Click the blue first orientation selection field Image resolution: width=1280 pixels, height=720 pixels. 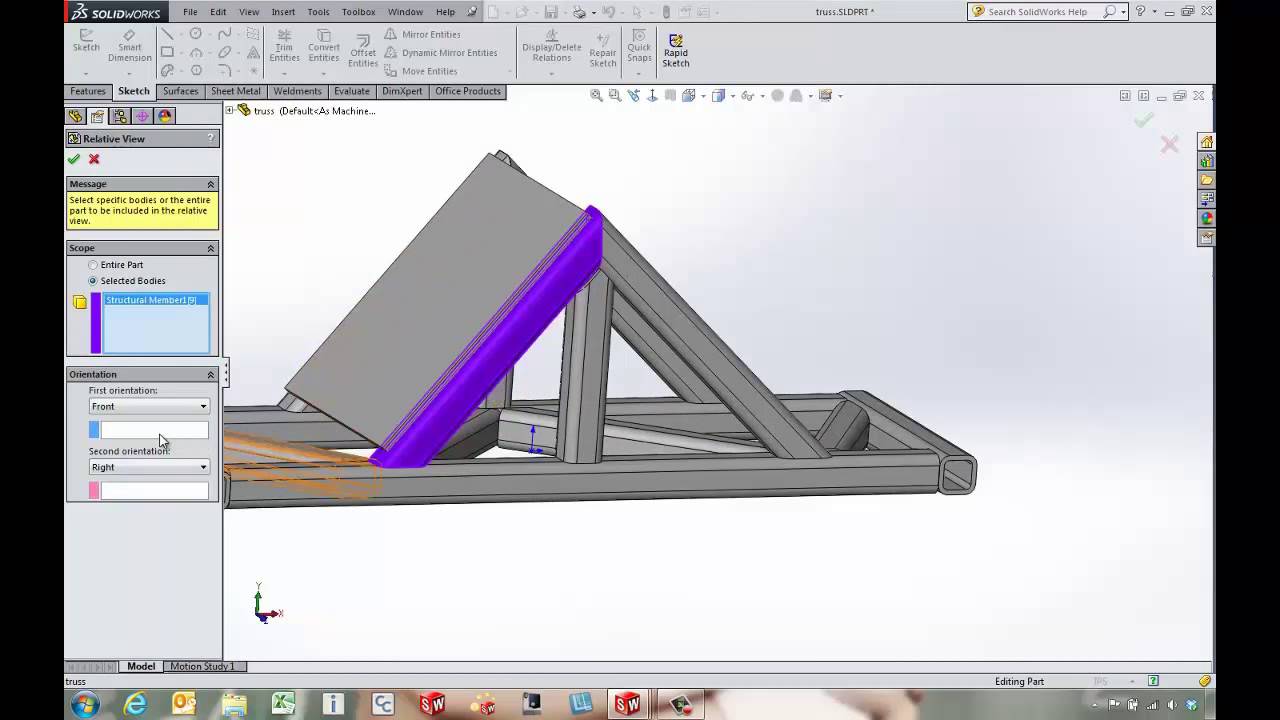[154, 430]
